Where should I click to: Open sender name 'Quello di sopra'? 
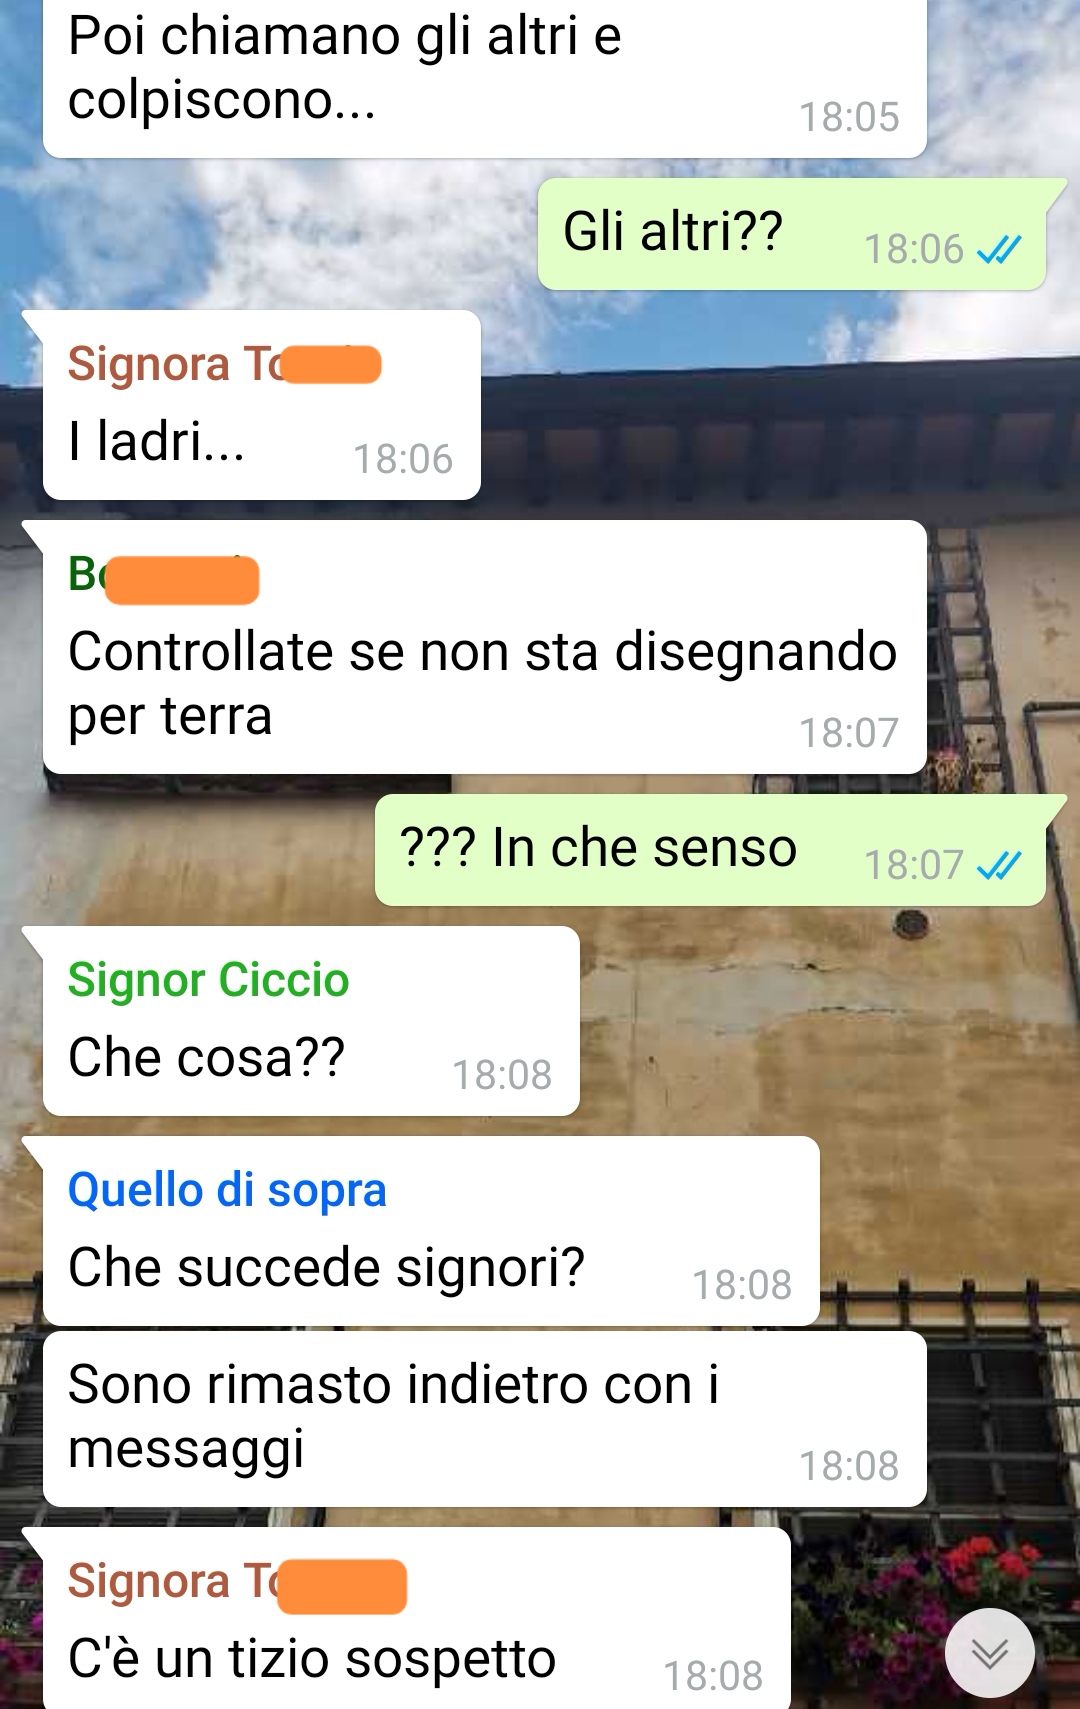(227, 1190)
